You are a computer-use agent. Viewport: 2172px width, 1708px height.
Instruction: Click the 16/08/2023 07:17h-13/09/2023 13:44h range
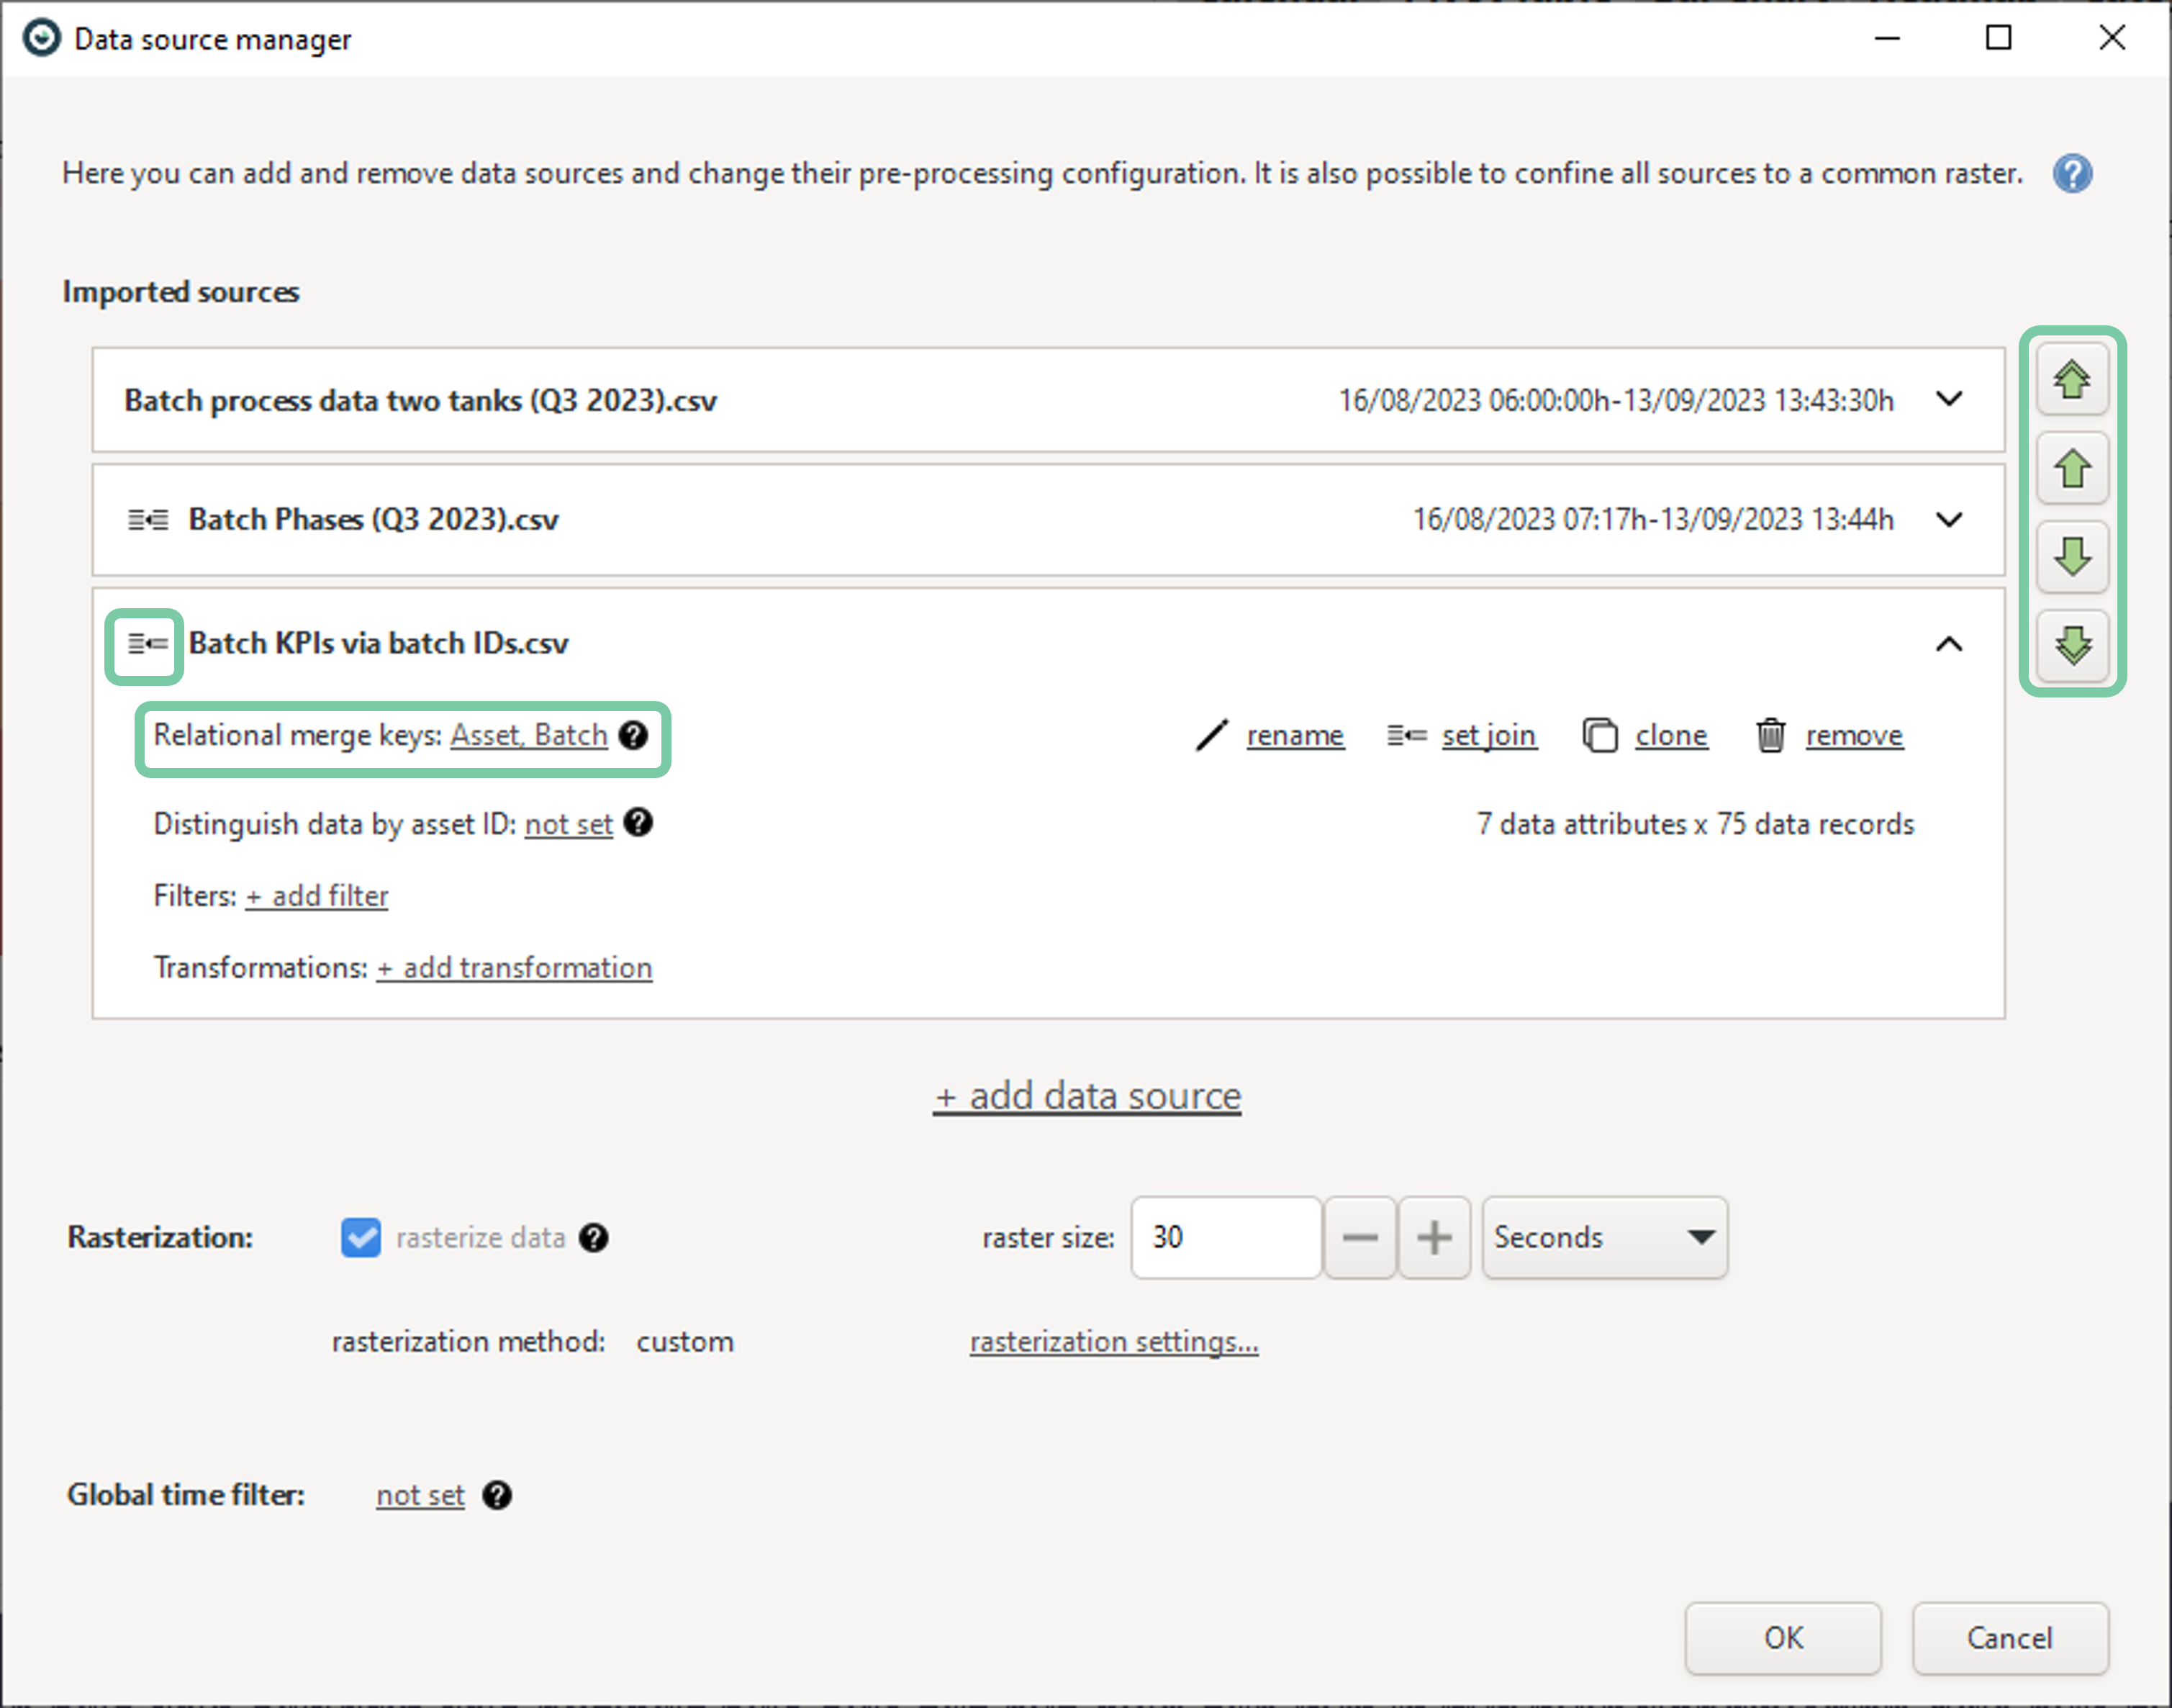coord(1653,520)
